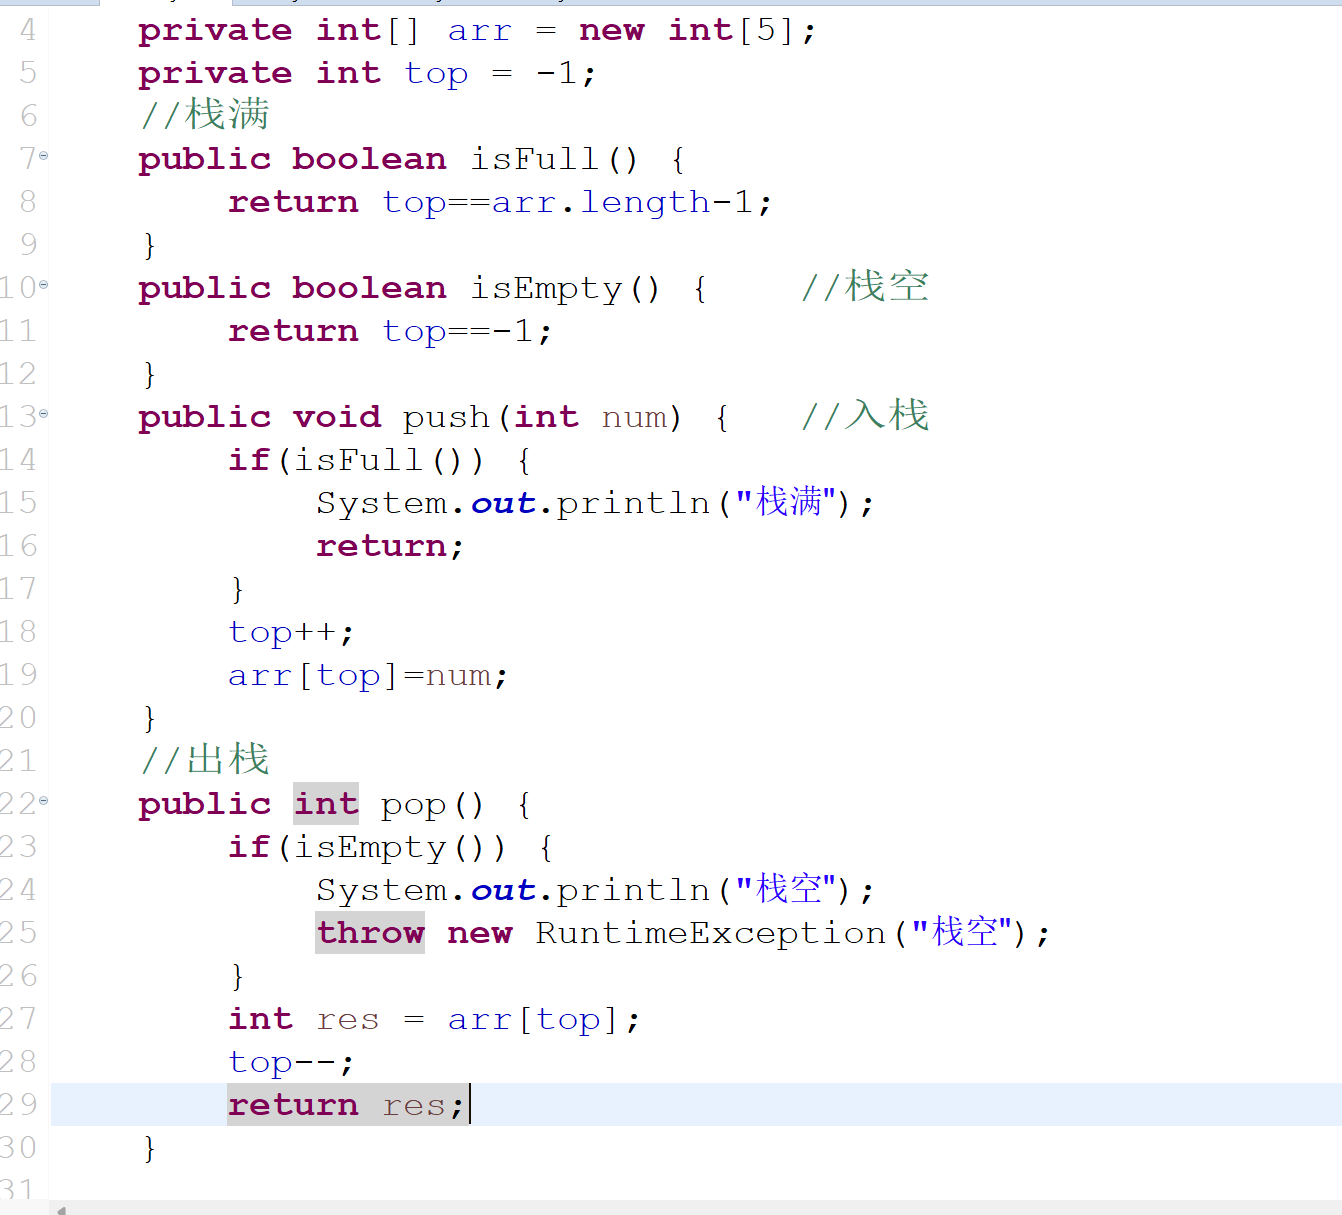Click 'arr[top]=num;' statement
Image resolution: width=1342 pixels, height=1215 pixels.
click(368, 676)
